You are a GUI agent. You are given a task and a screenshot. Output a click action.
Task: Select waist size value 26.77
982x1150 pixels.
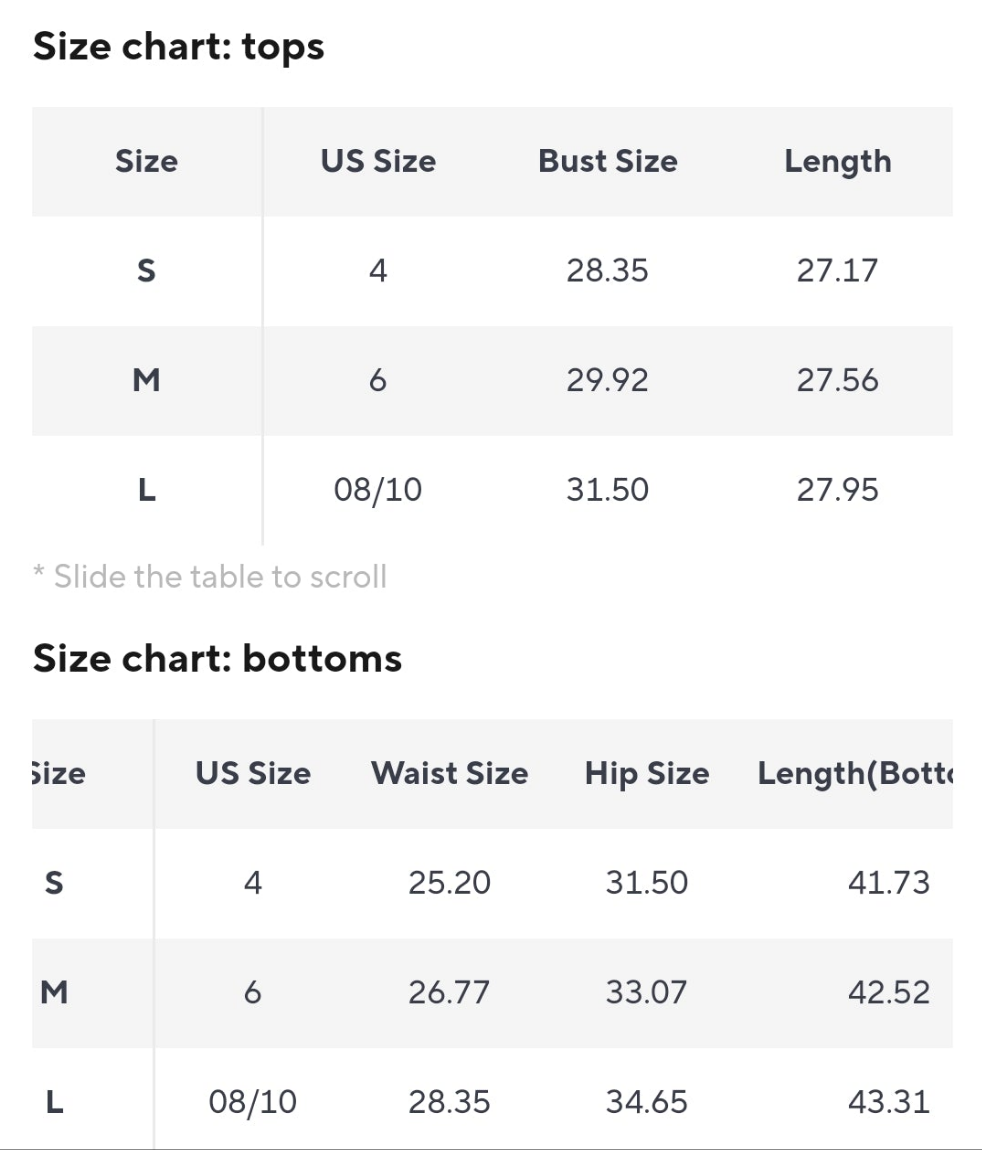pyautogui.click(x=449, y=992)
